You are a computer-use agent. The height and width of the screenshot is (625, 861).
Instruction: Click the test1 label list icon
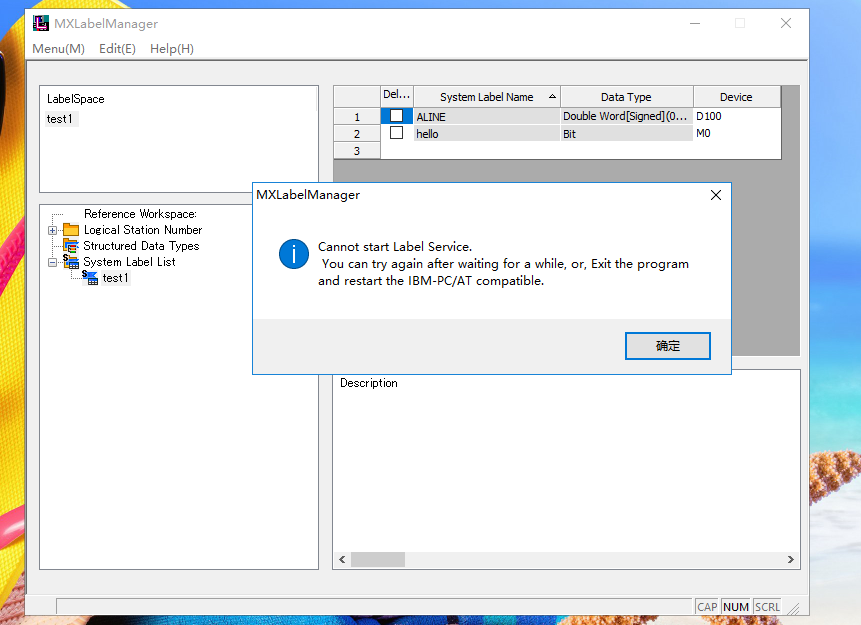(90, 278)
